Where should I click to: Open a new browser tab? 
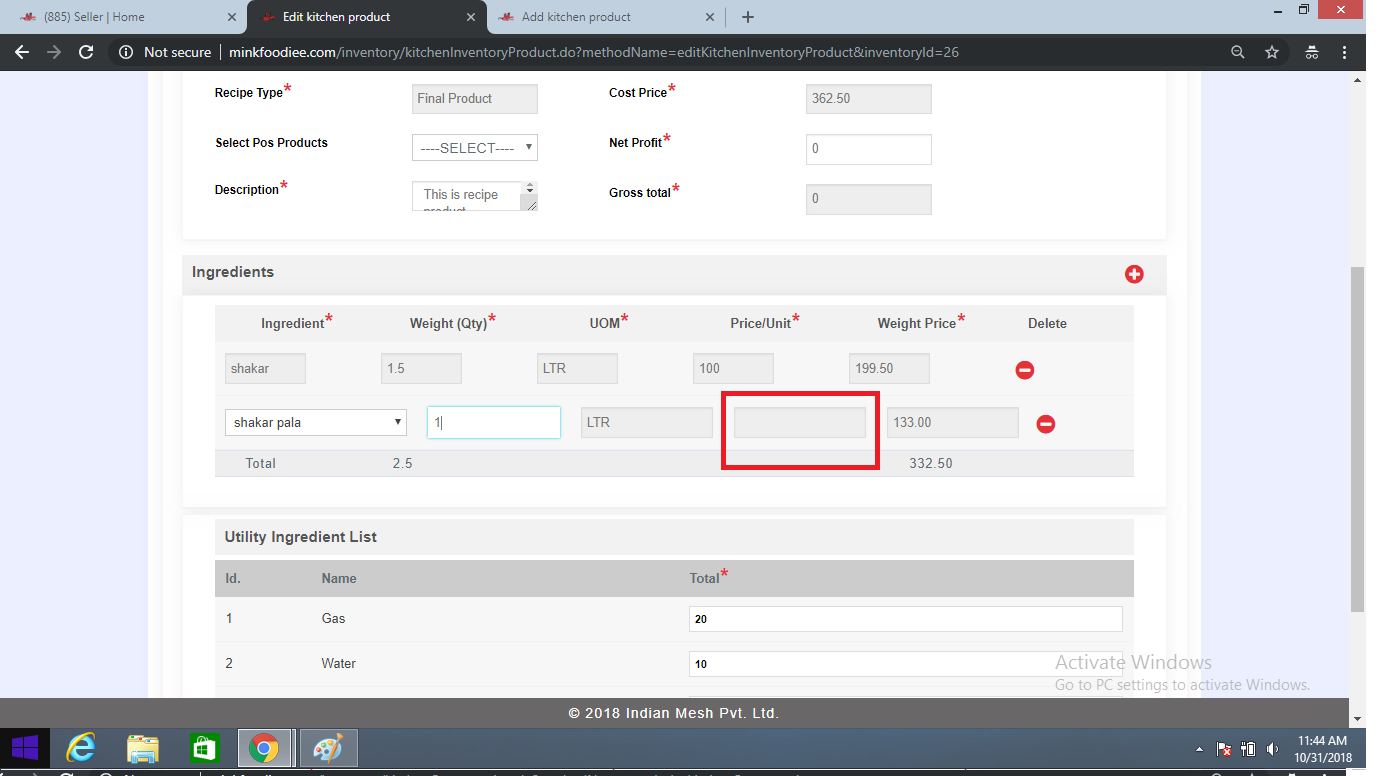pos(748,17)
